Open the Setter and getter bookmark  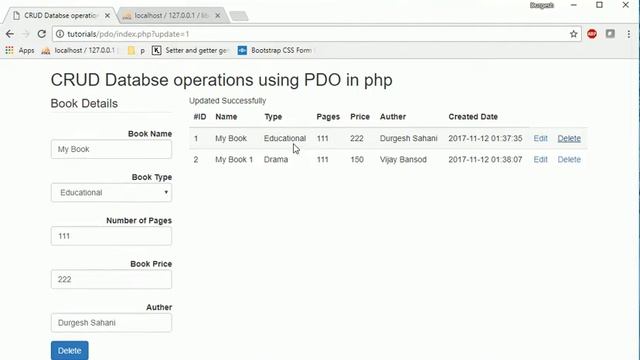point(189,50)
